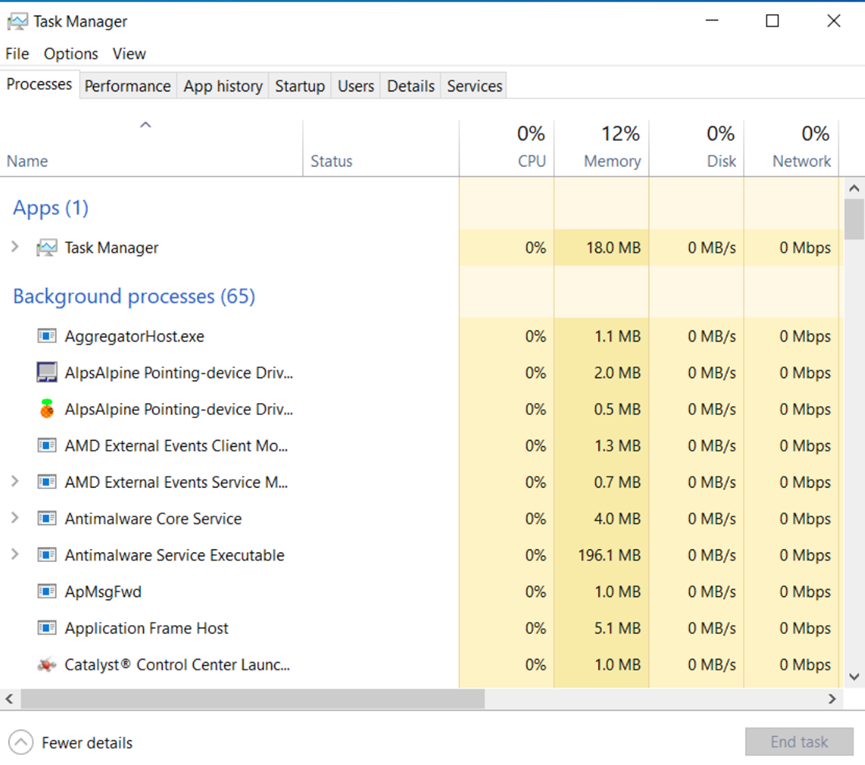The image size is (865, 765).
Task: Sort by the Status column header
Action: click(381, 149)
